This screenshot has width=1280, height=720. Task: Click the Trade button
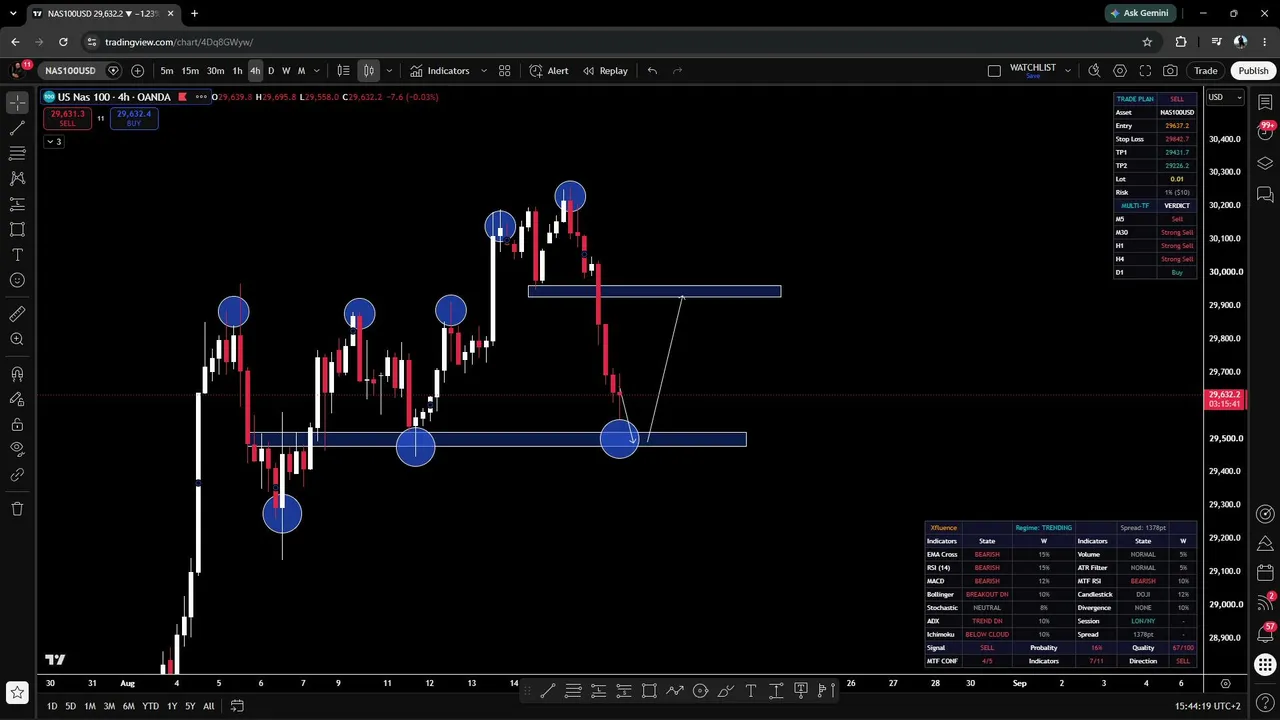1205,71
